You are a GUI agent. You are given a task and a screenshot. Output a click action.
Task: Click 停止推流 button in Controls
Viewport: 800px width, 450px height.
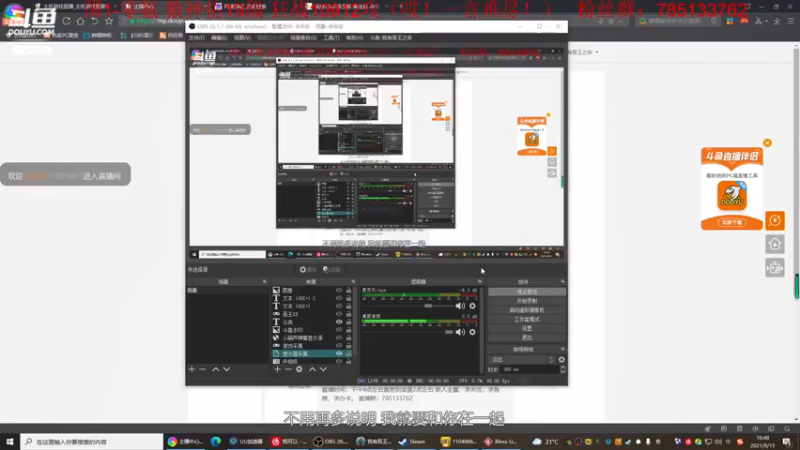[527, 292]
